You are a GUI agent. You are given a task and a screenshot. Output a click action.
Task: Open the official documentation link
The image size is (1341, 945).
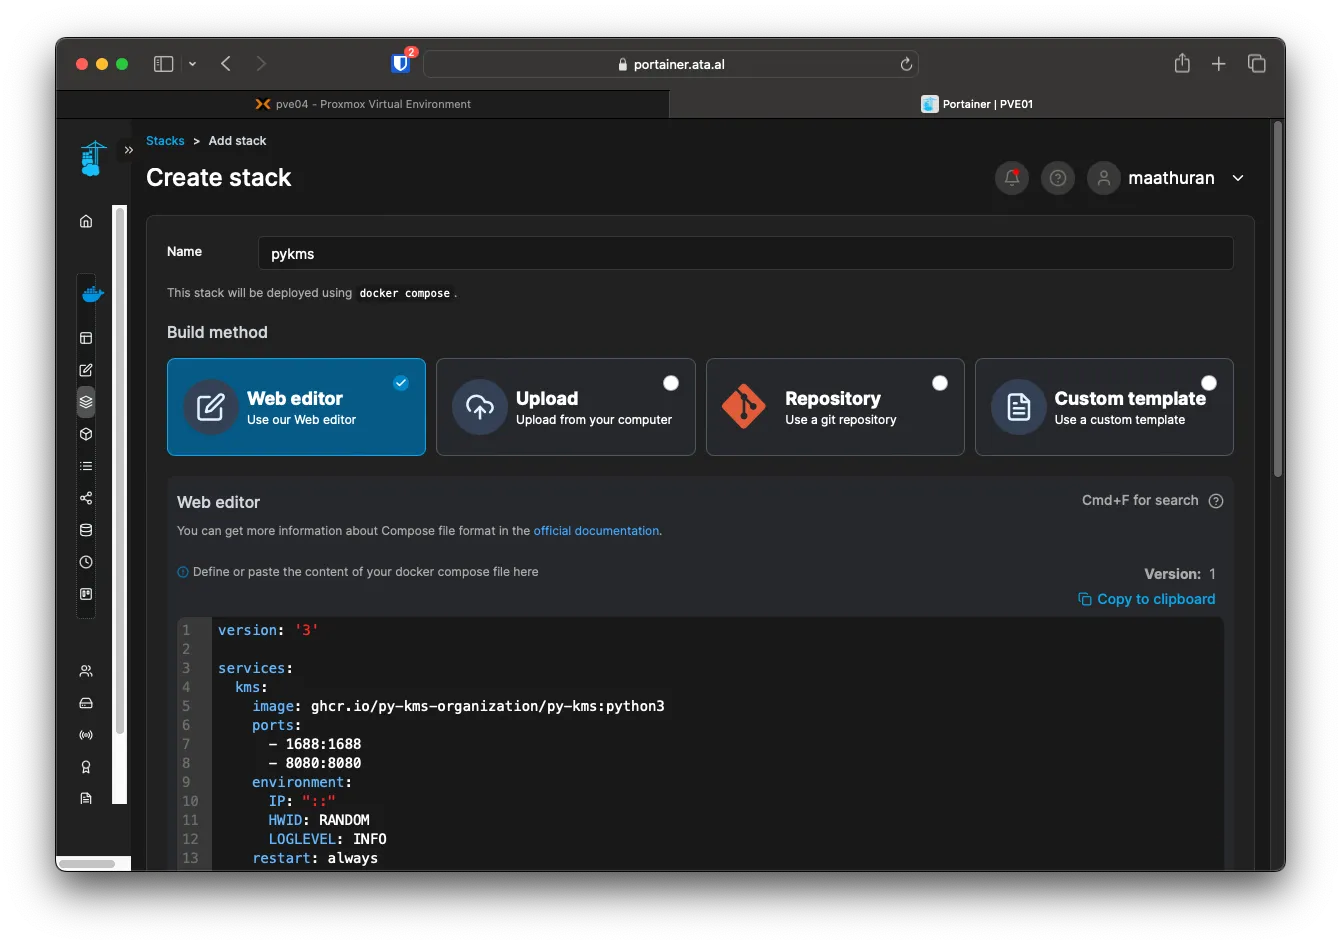pyautogui.click(x=596, y=531)
